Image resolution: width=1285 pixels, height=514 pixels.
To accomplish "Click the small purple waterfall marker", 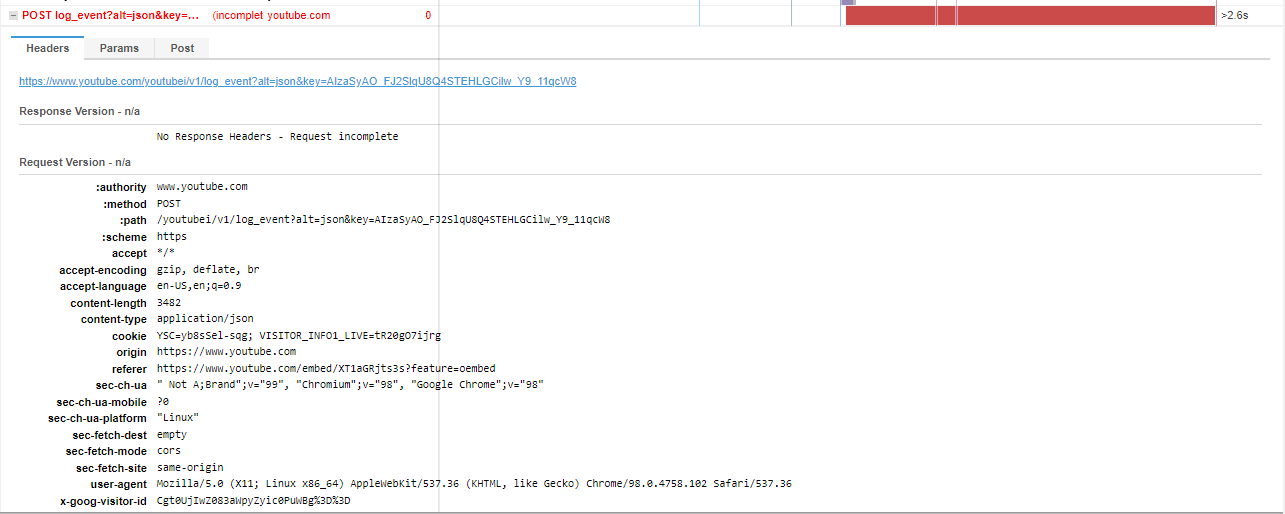I will [x=848, y=2].
